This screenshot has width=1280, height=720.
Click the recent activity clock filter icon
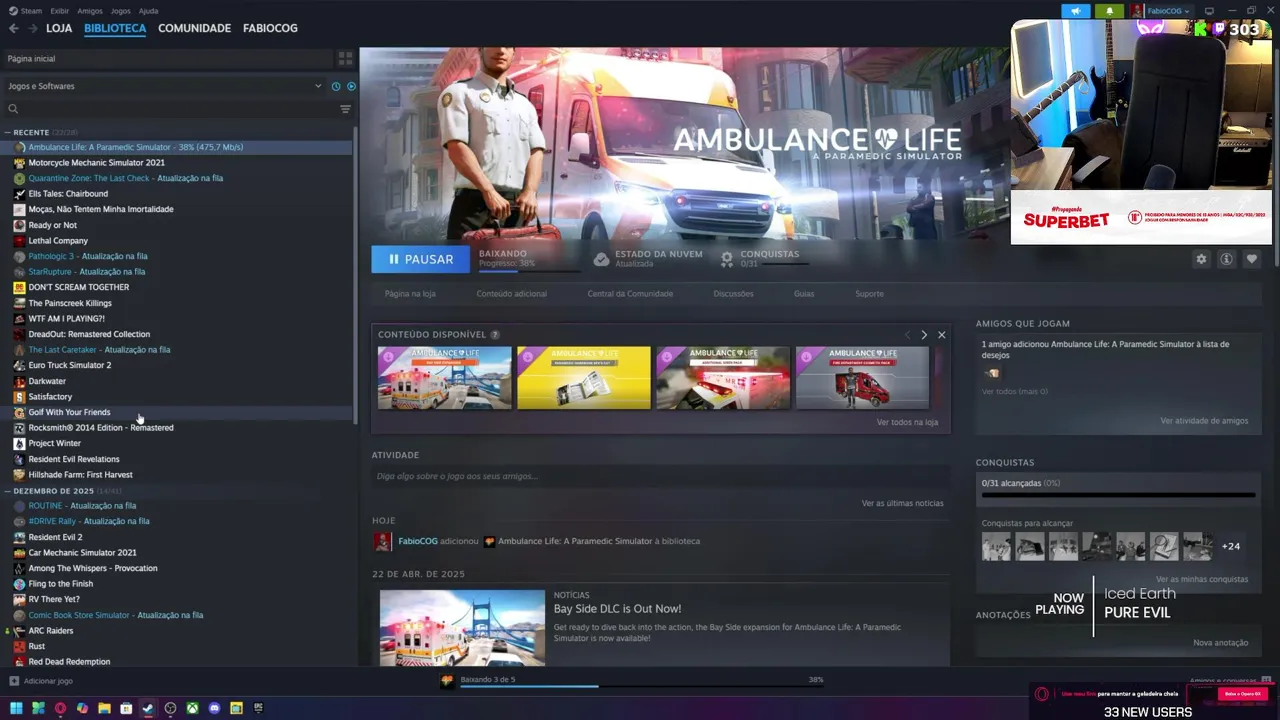coord(336,86)
